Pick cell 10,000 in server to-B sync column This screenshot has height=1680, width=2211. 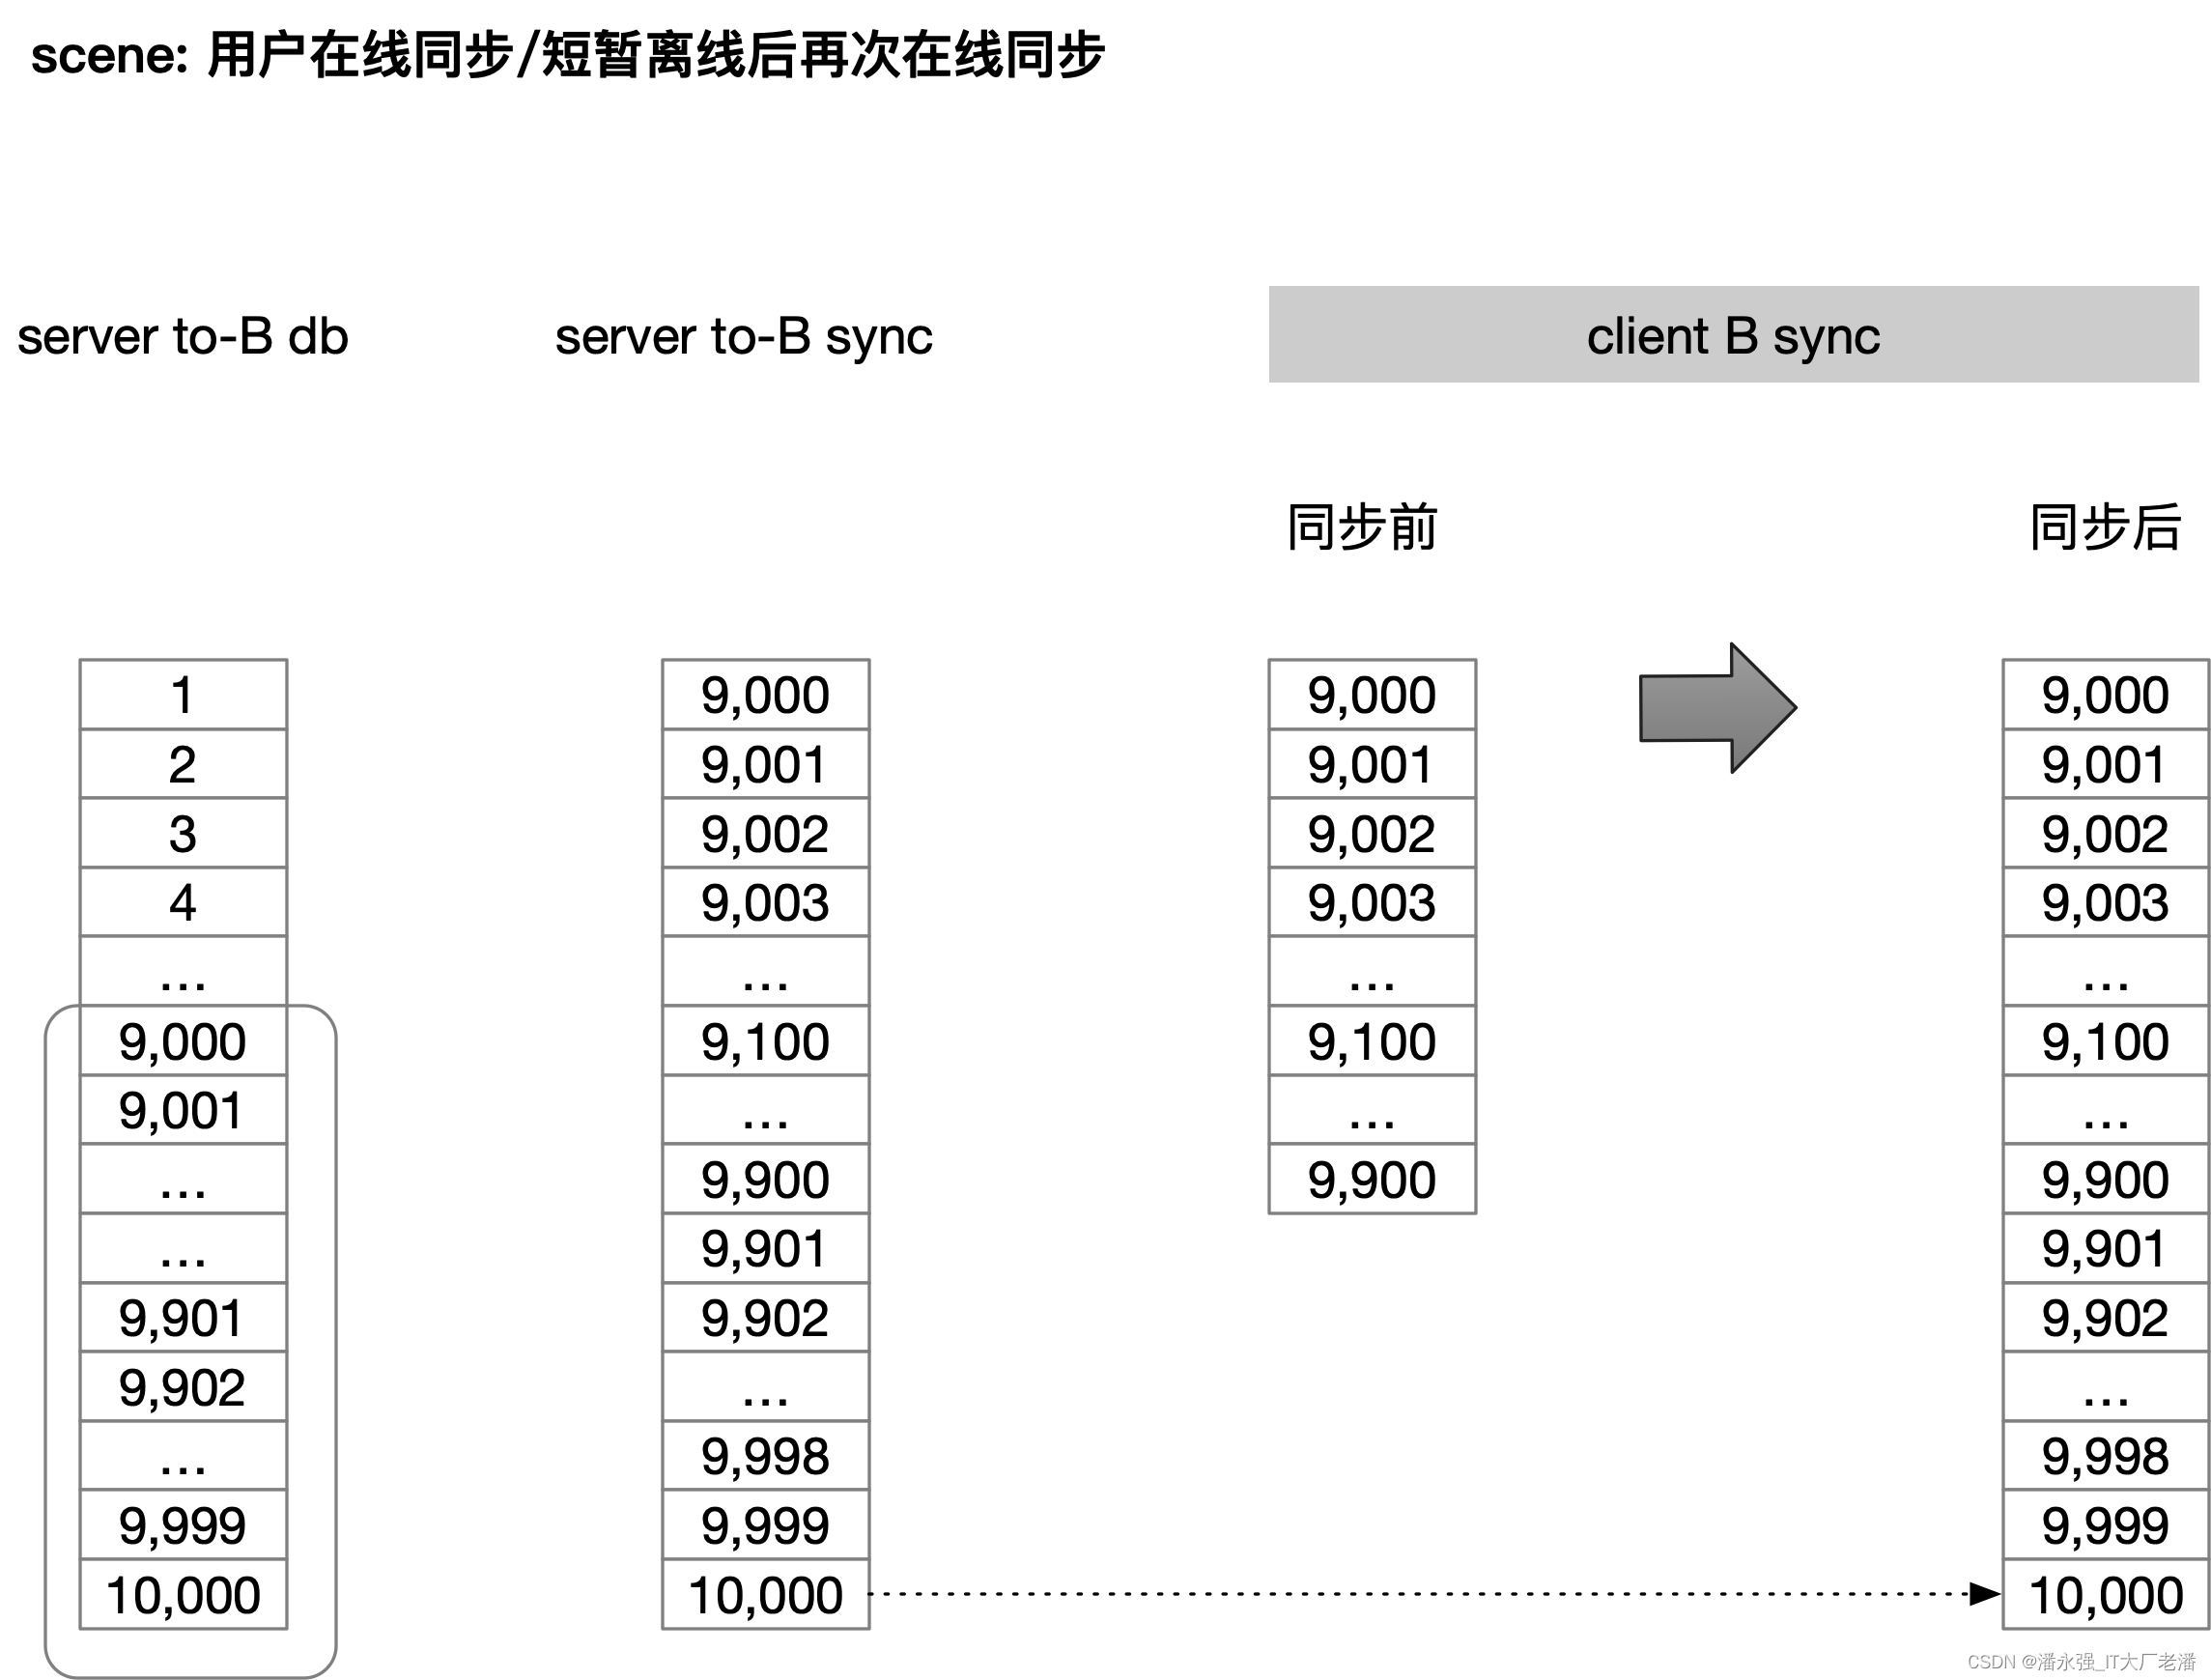click(x=766, y=1594)
